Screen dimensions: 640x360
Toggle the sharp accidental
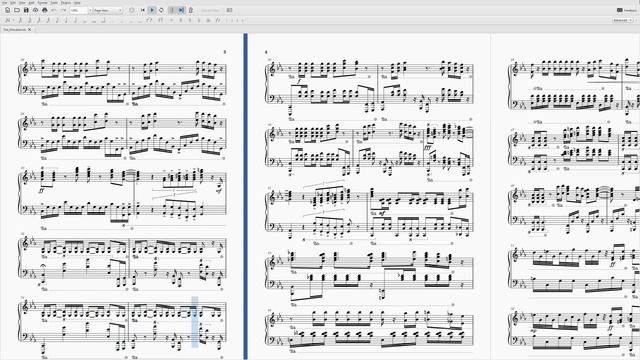[x=181, y=20]
